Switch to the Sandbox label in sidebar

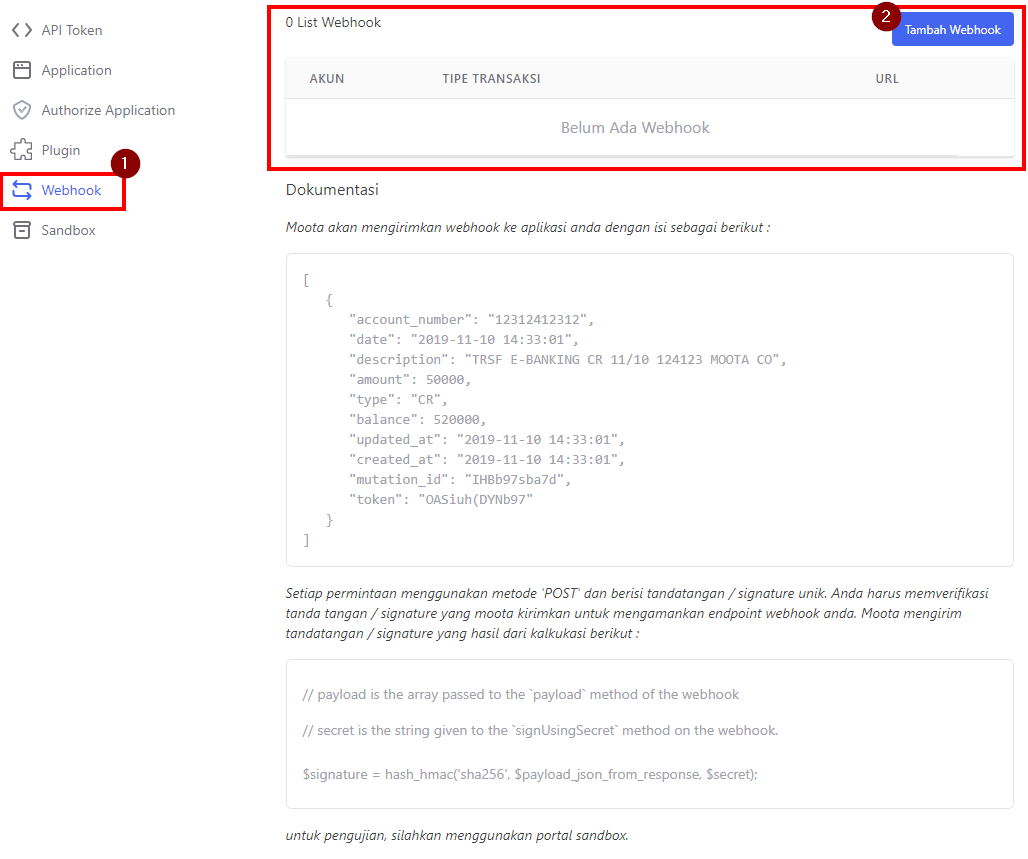tap(68, 230)
